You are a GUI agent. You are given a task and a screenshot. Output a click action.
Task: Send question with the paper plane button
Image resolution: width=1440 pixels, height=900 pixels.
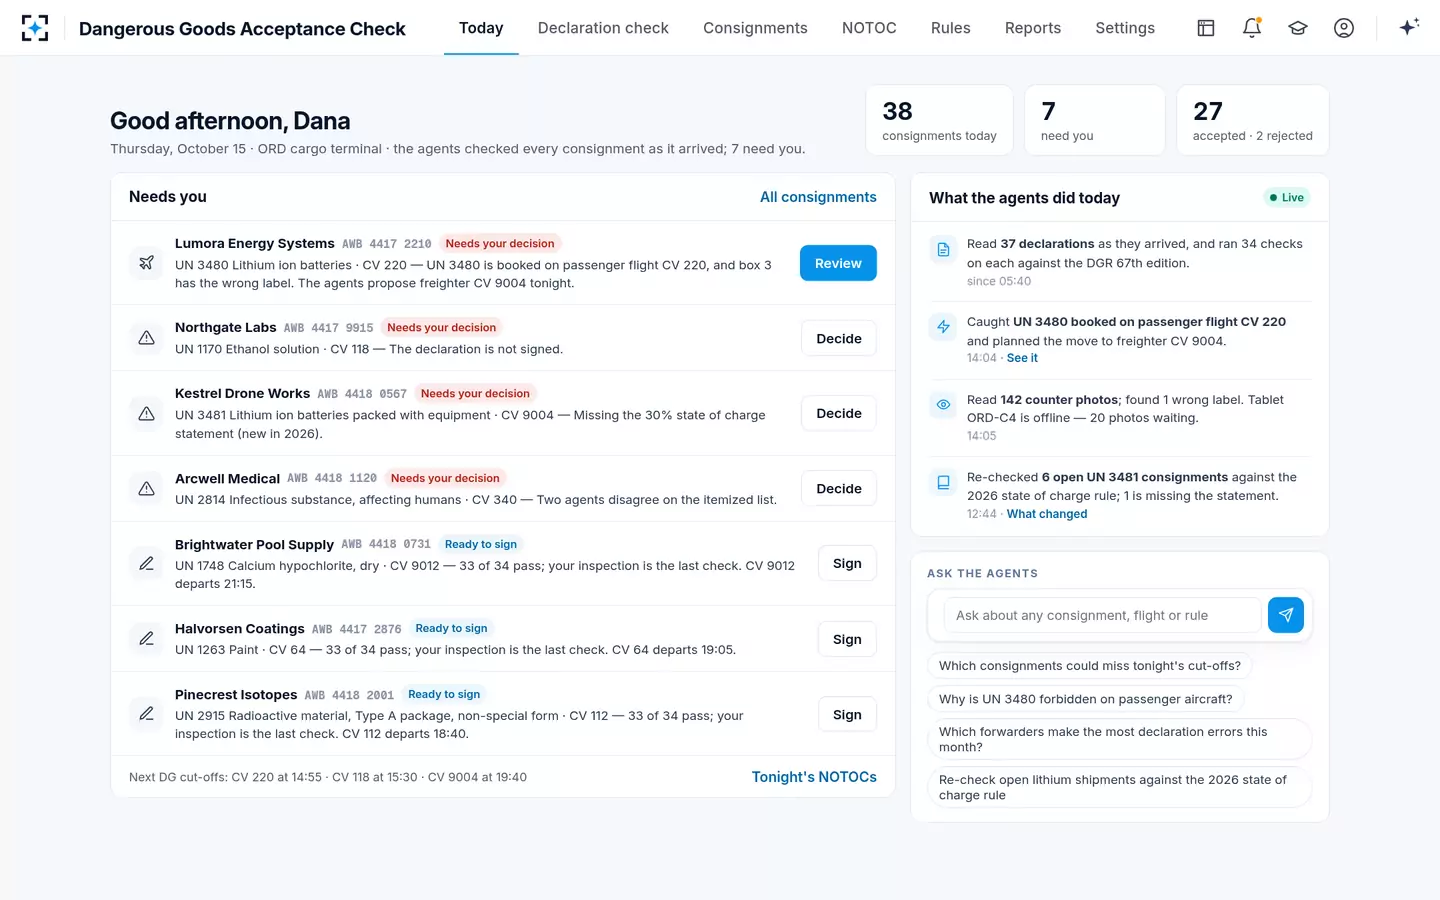tap(1286, 615)
